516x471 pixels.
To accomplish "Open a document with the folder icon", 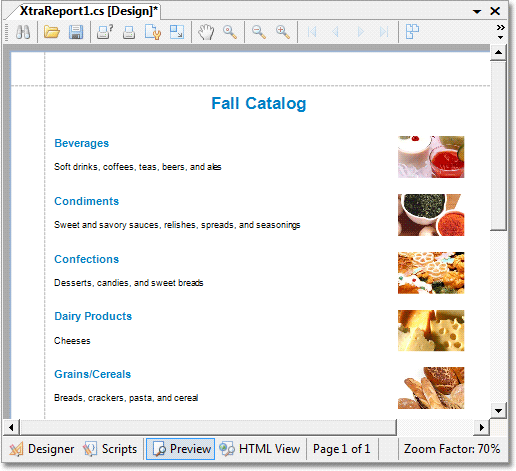I will click(x=52, y=32).
